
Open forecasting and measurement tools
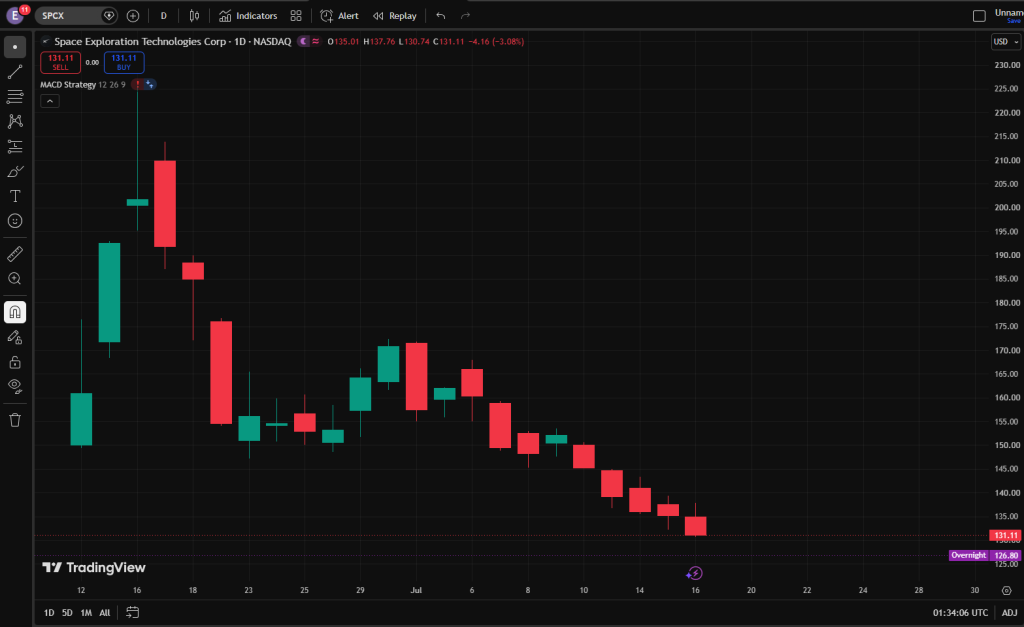coord(15,146)
